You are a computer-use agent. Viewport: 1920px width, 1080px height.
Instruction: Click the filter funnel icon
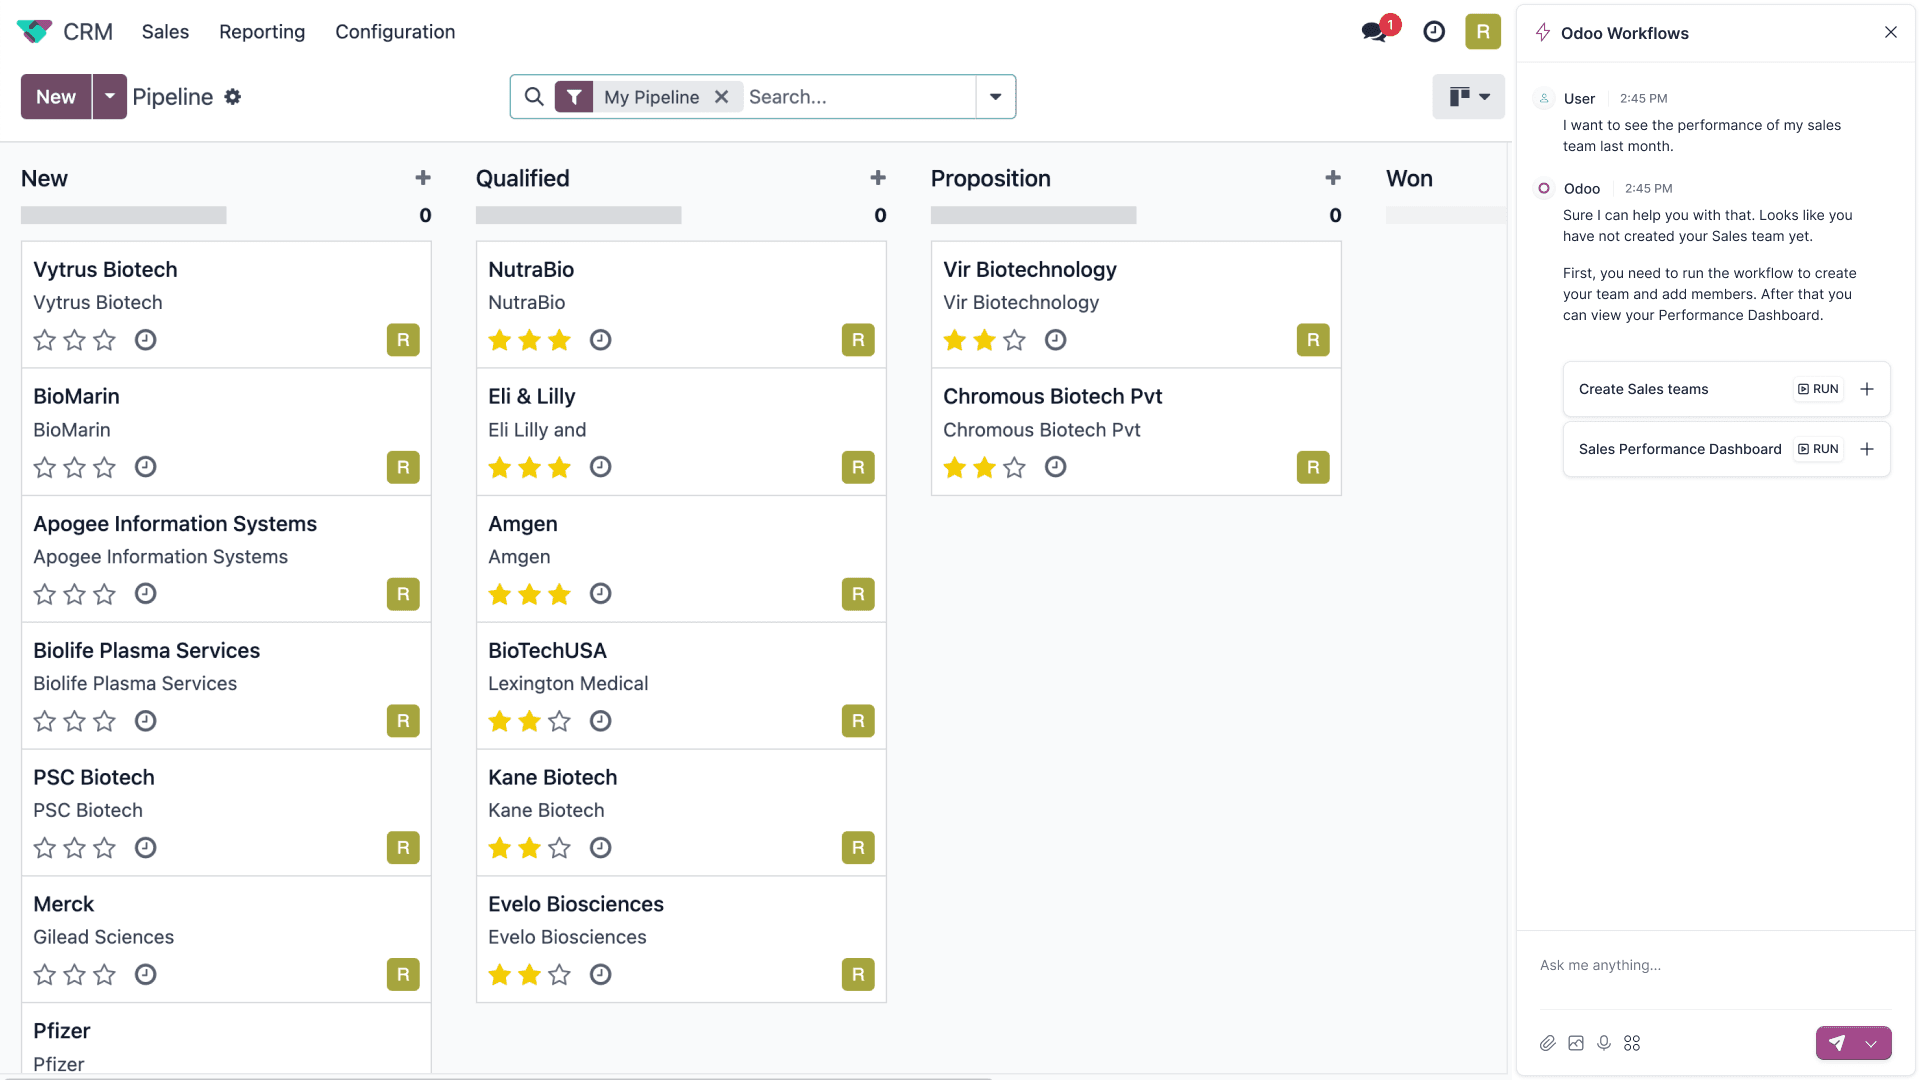574,97
